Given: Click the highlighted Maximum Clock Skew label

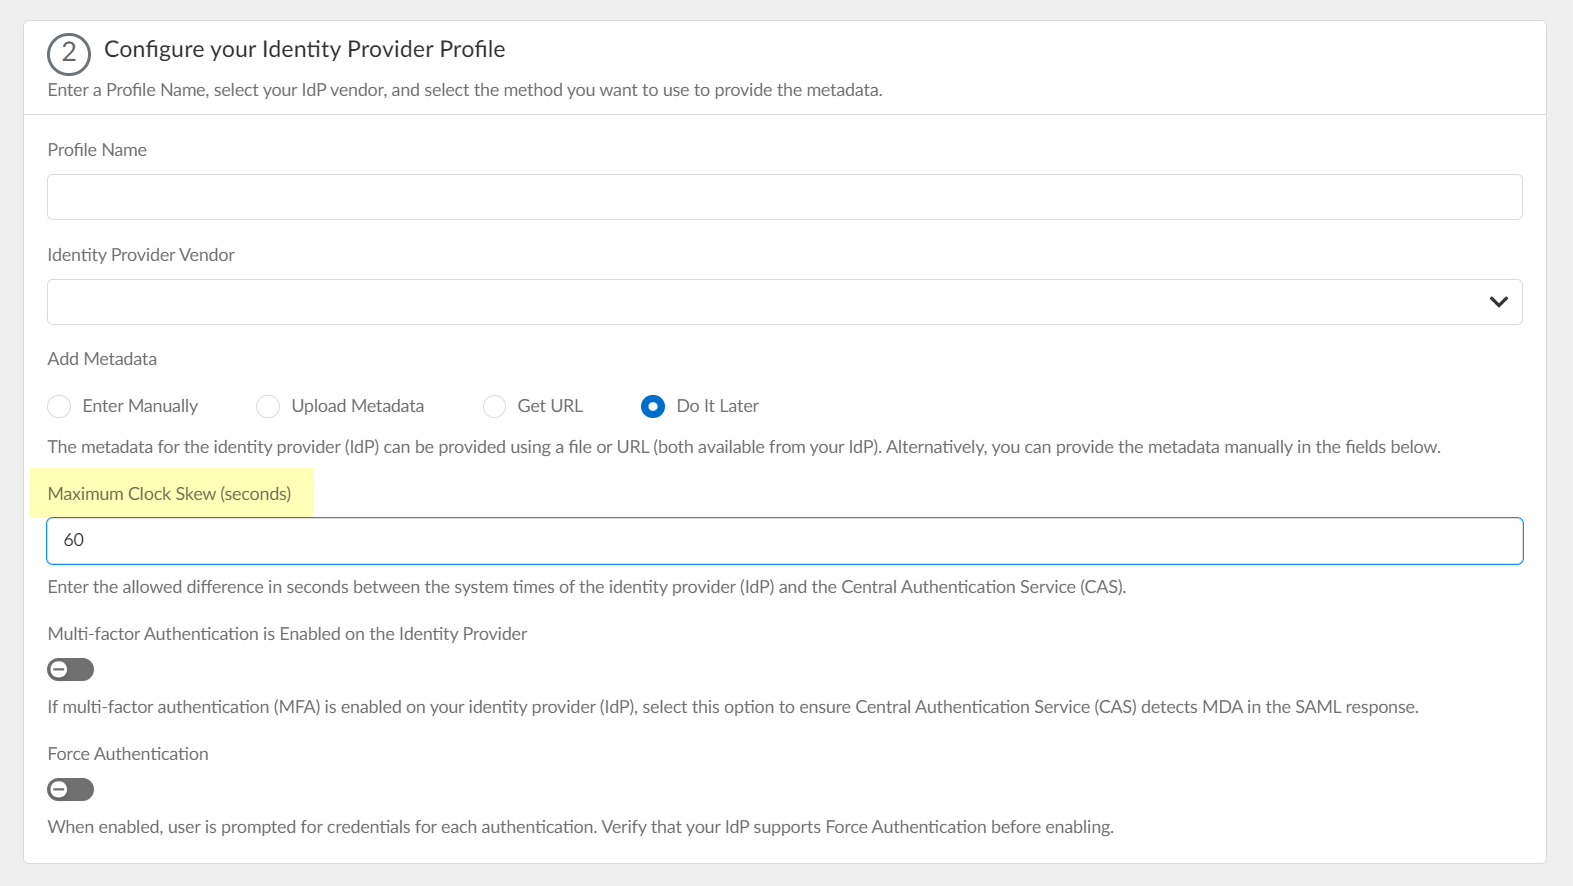Looking at the screenshot, I should point(170,494).
